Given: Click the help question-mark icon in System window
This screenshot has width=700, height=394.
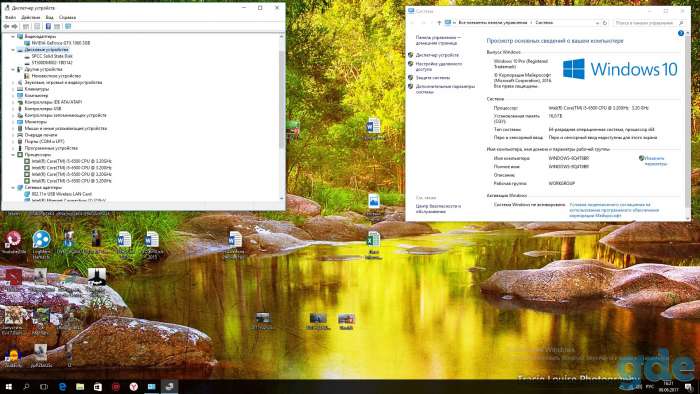Looking at the screenshot, I should [x=680, y=33].
